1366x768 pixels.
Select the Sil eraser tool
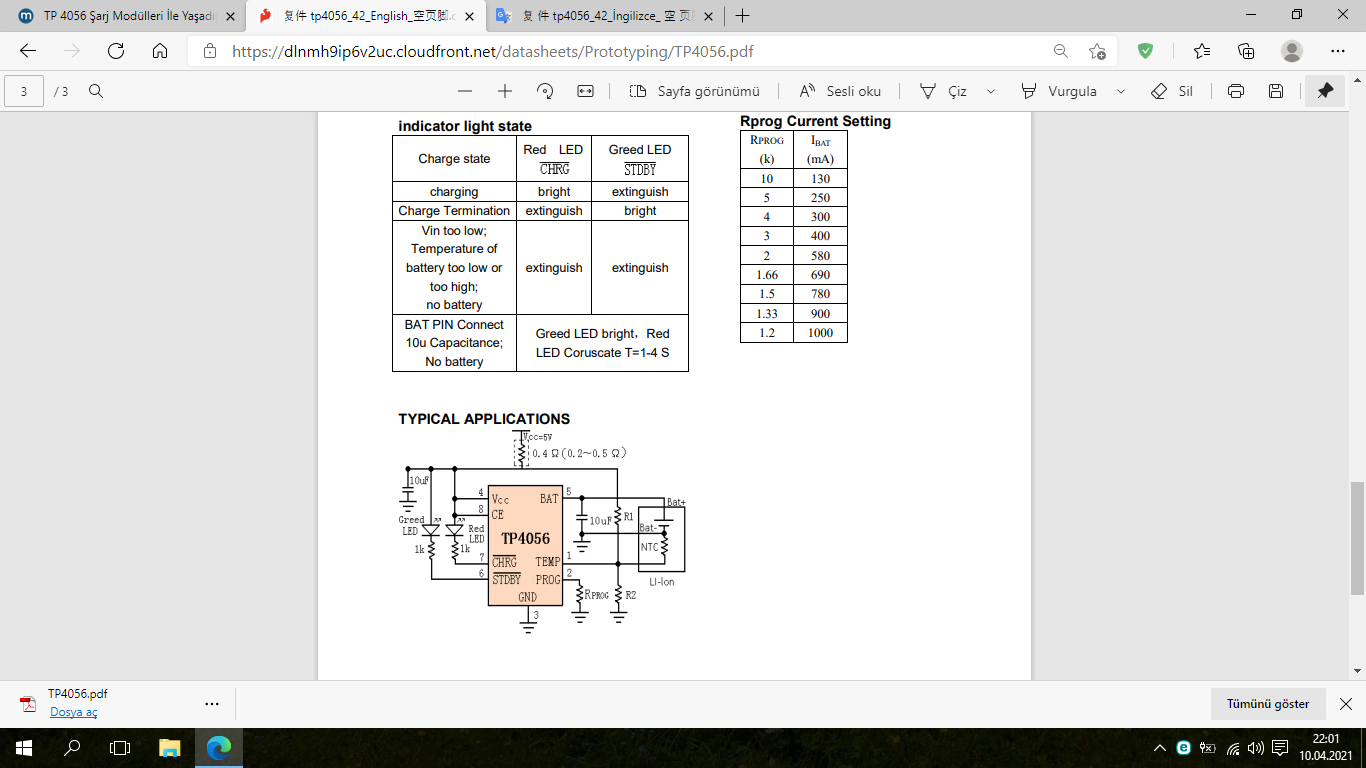[x=1172, y=91]
